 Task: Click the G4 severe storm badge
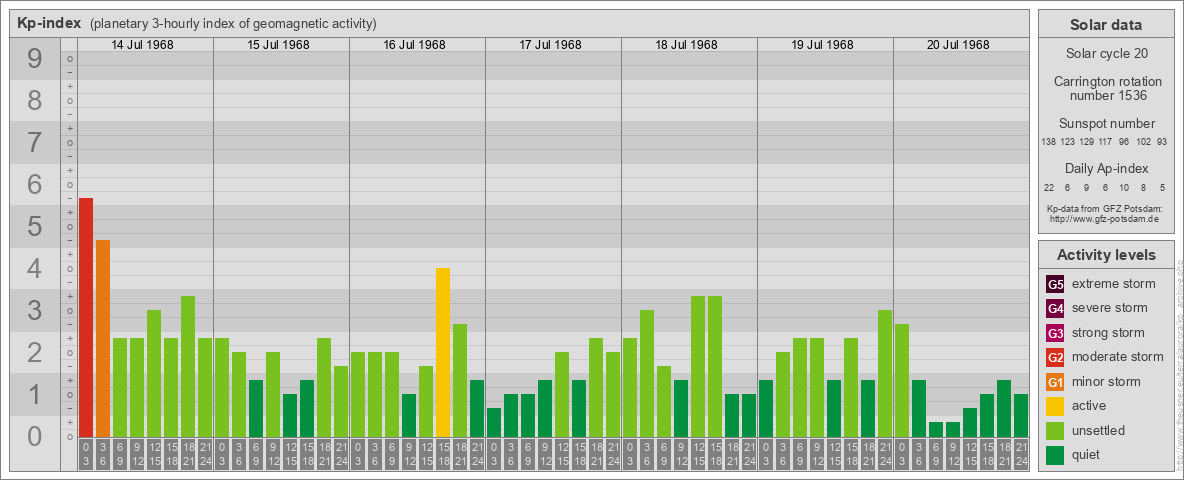pyautogui.click(x=1055, y=308)
